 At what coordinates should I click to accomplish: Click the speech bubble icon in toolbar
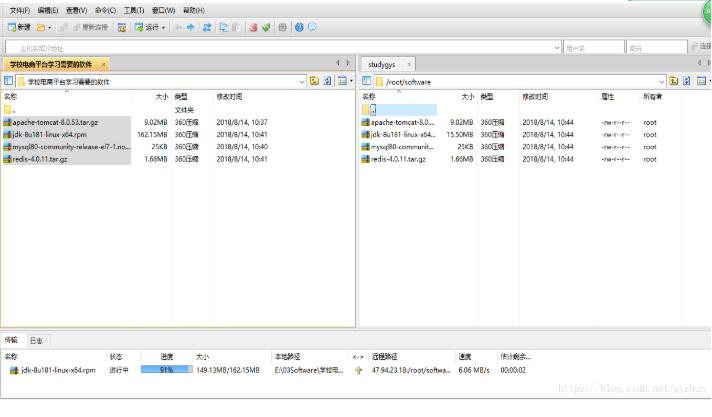click(x=312, y=27)
